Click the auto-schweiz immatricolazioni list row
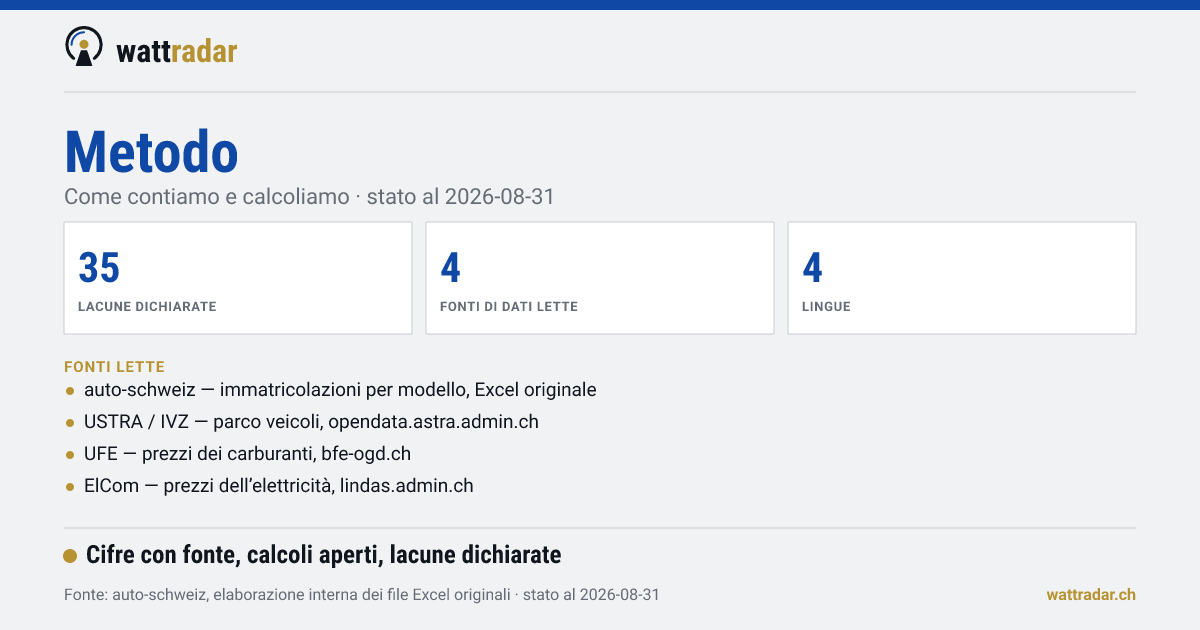Image resolution: width=1200 pixels, height=630 pixels. 331,390
